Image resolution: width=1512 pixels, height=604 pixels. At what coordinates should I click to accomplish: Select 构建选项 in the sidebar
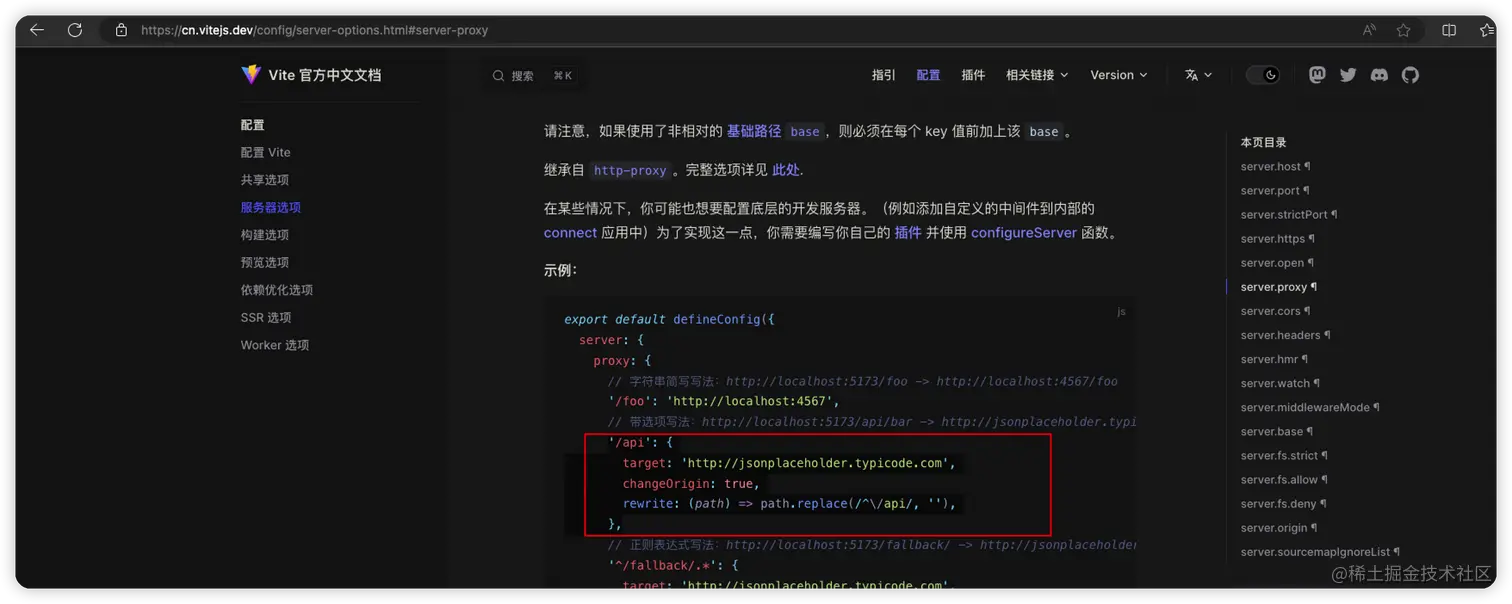265,235
